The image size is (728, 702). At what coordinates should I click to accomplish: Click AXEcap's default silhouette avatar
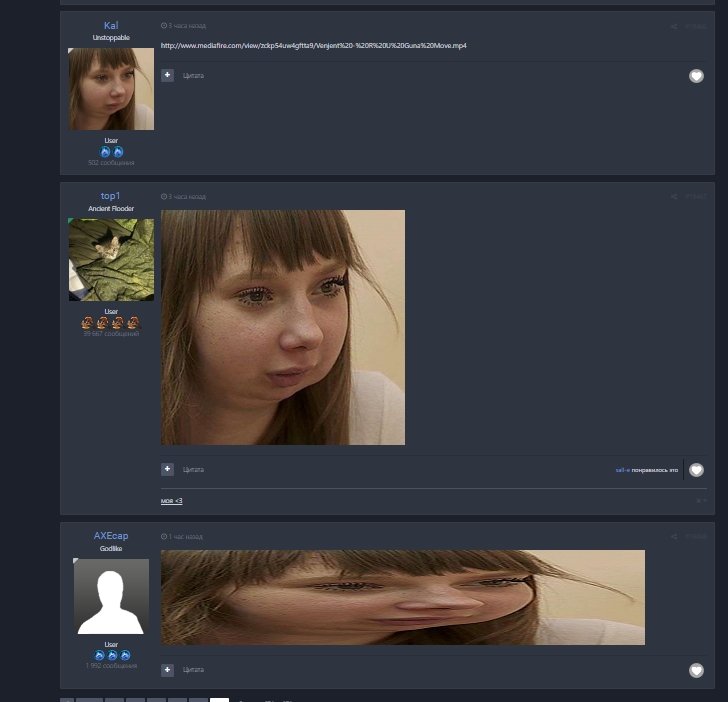click(x=111, y=596)
